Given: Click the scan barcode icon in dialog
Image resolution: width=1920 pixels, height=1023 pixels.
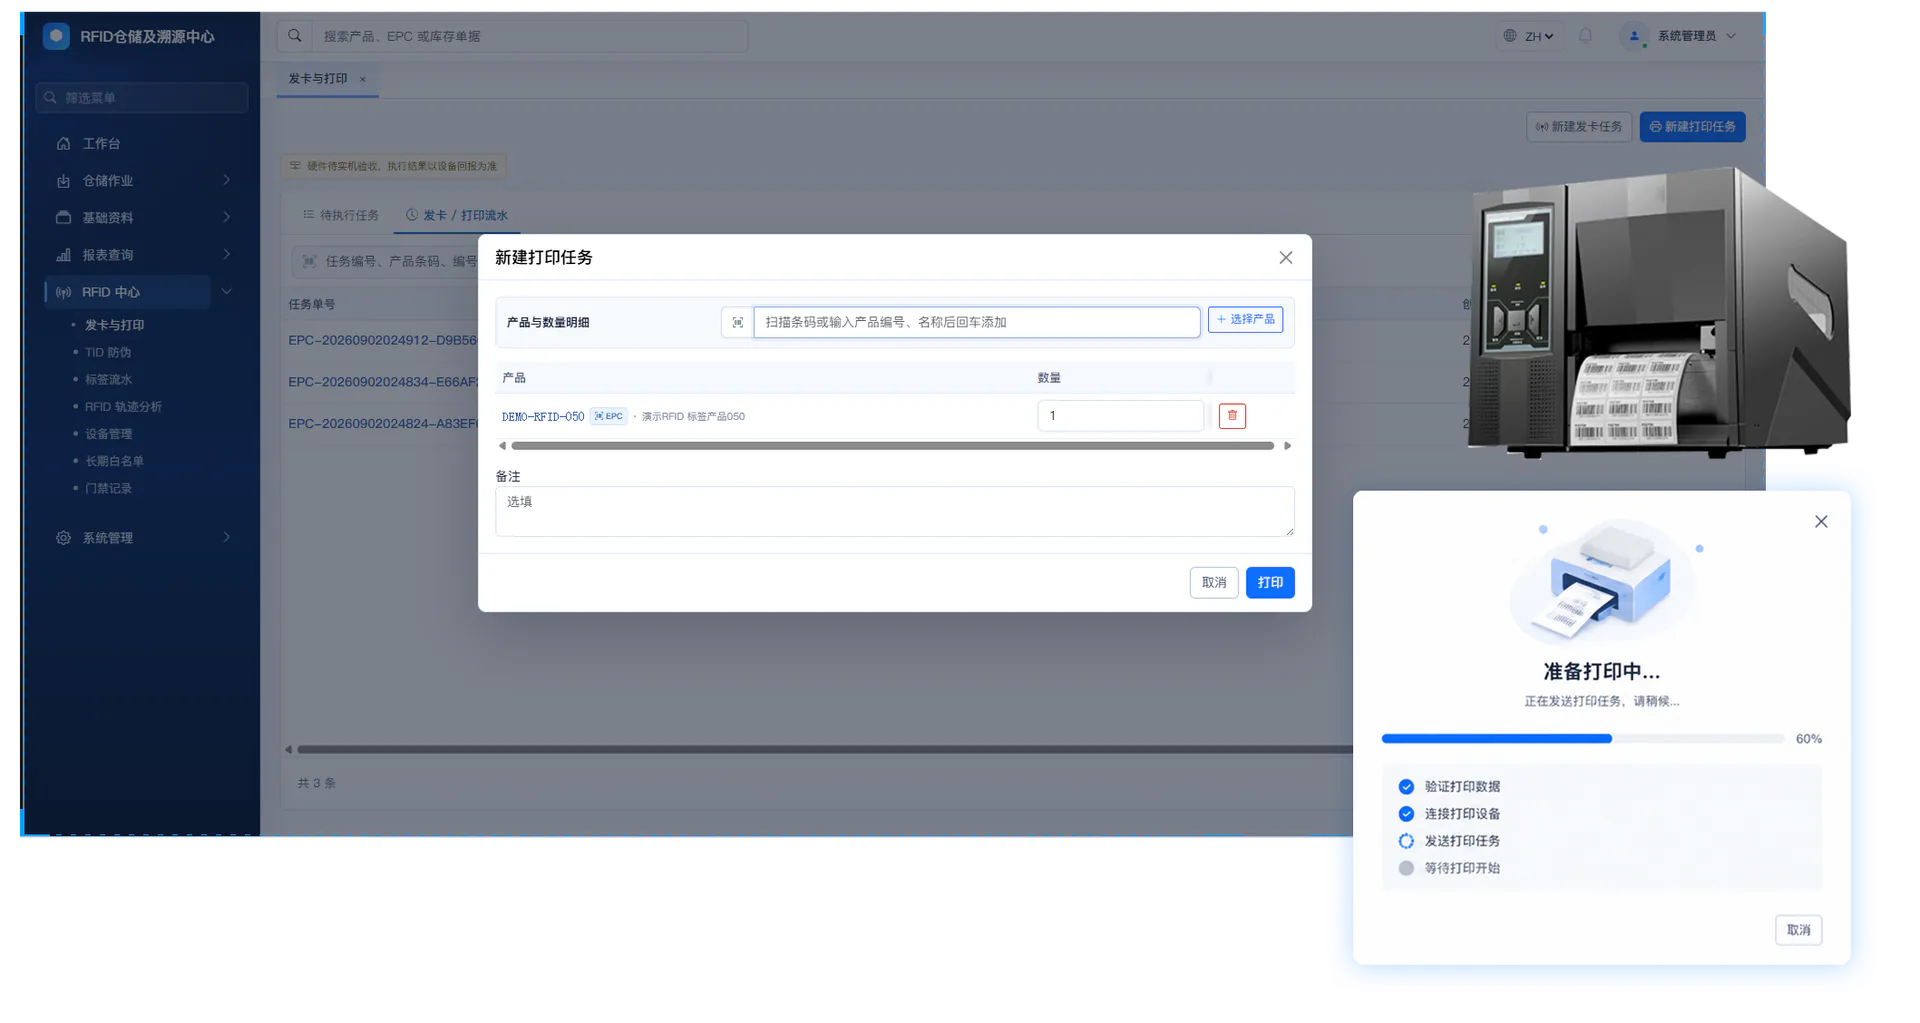Looking at the screenshot, I should [737, 322].
